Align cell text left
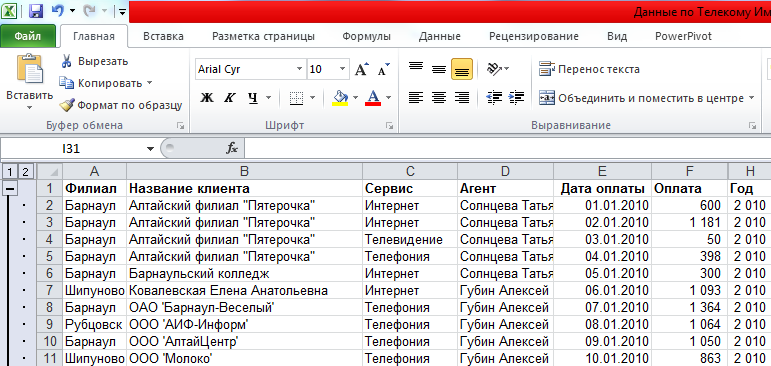 click(416, 98)
